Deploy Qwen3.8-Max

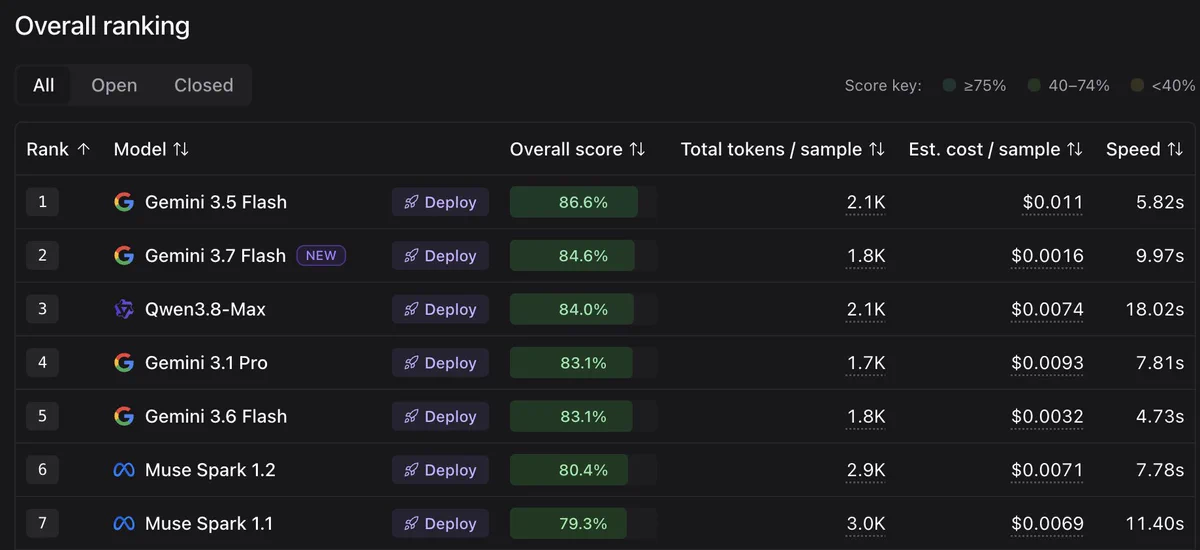[440, 309]
